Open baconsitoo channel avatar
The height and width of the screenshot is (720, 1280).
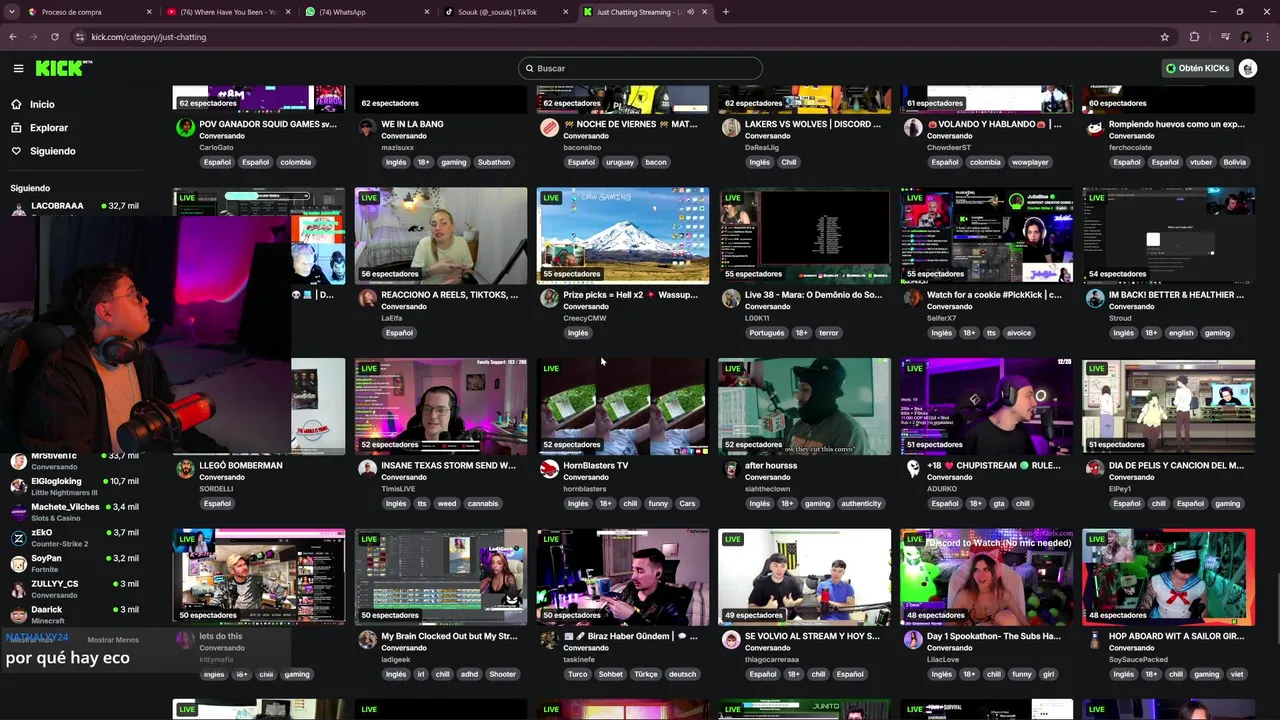(549, 127)
